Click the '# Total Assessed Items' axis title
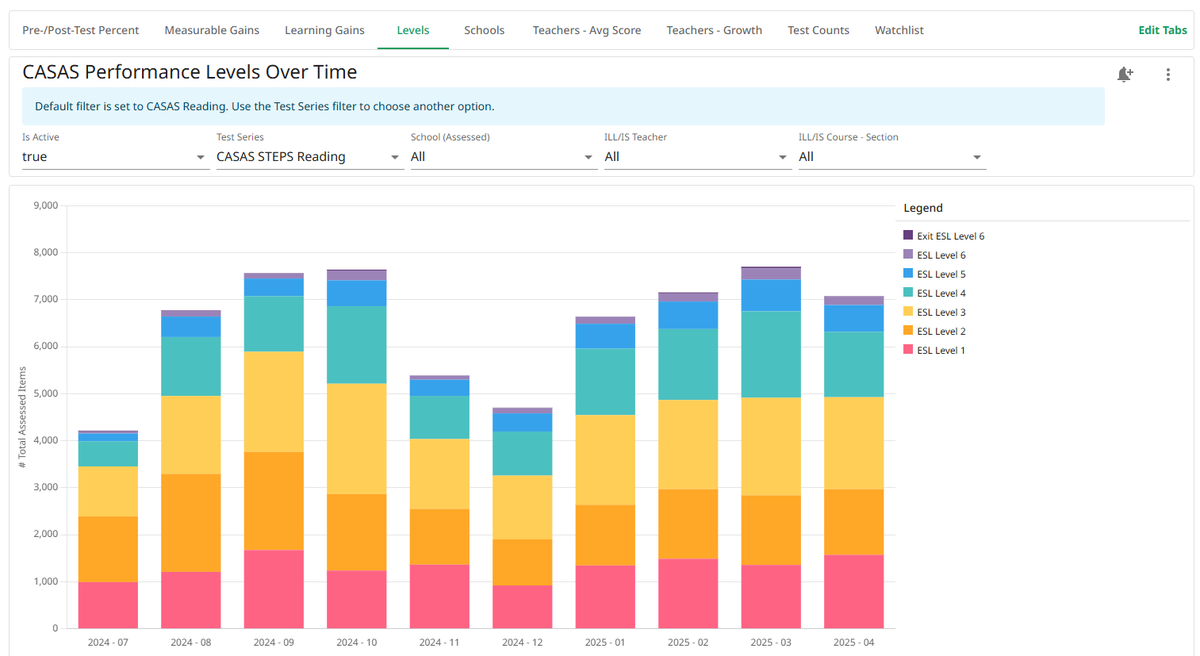Image resolution: width=1200 pixels, height=656 pixels. coord(21,417)
